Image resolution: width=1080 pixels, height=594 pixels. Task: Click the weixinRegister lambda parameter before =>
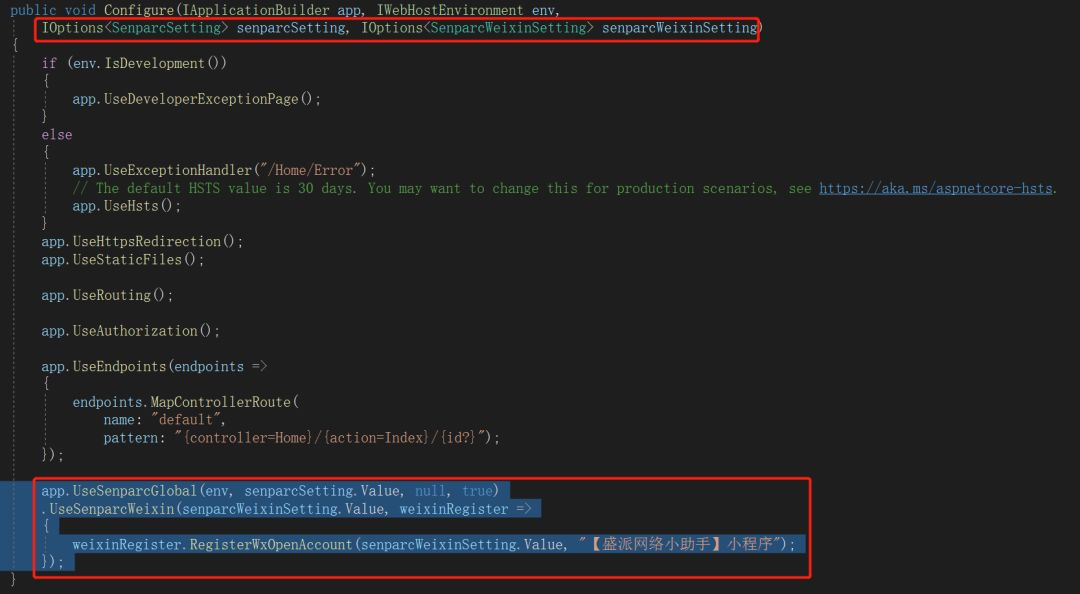tap(454, 509)
